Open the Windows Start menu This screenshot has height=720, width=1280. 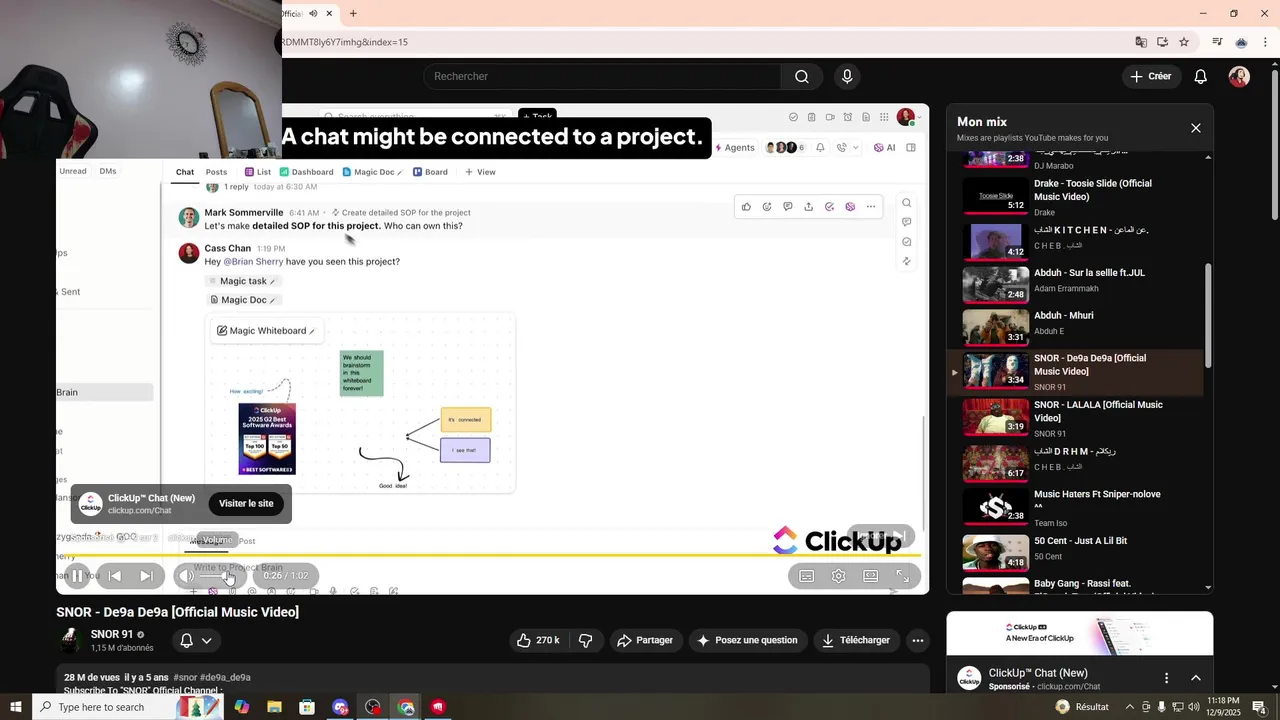click(x=15, y=707)
